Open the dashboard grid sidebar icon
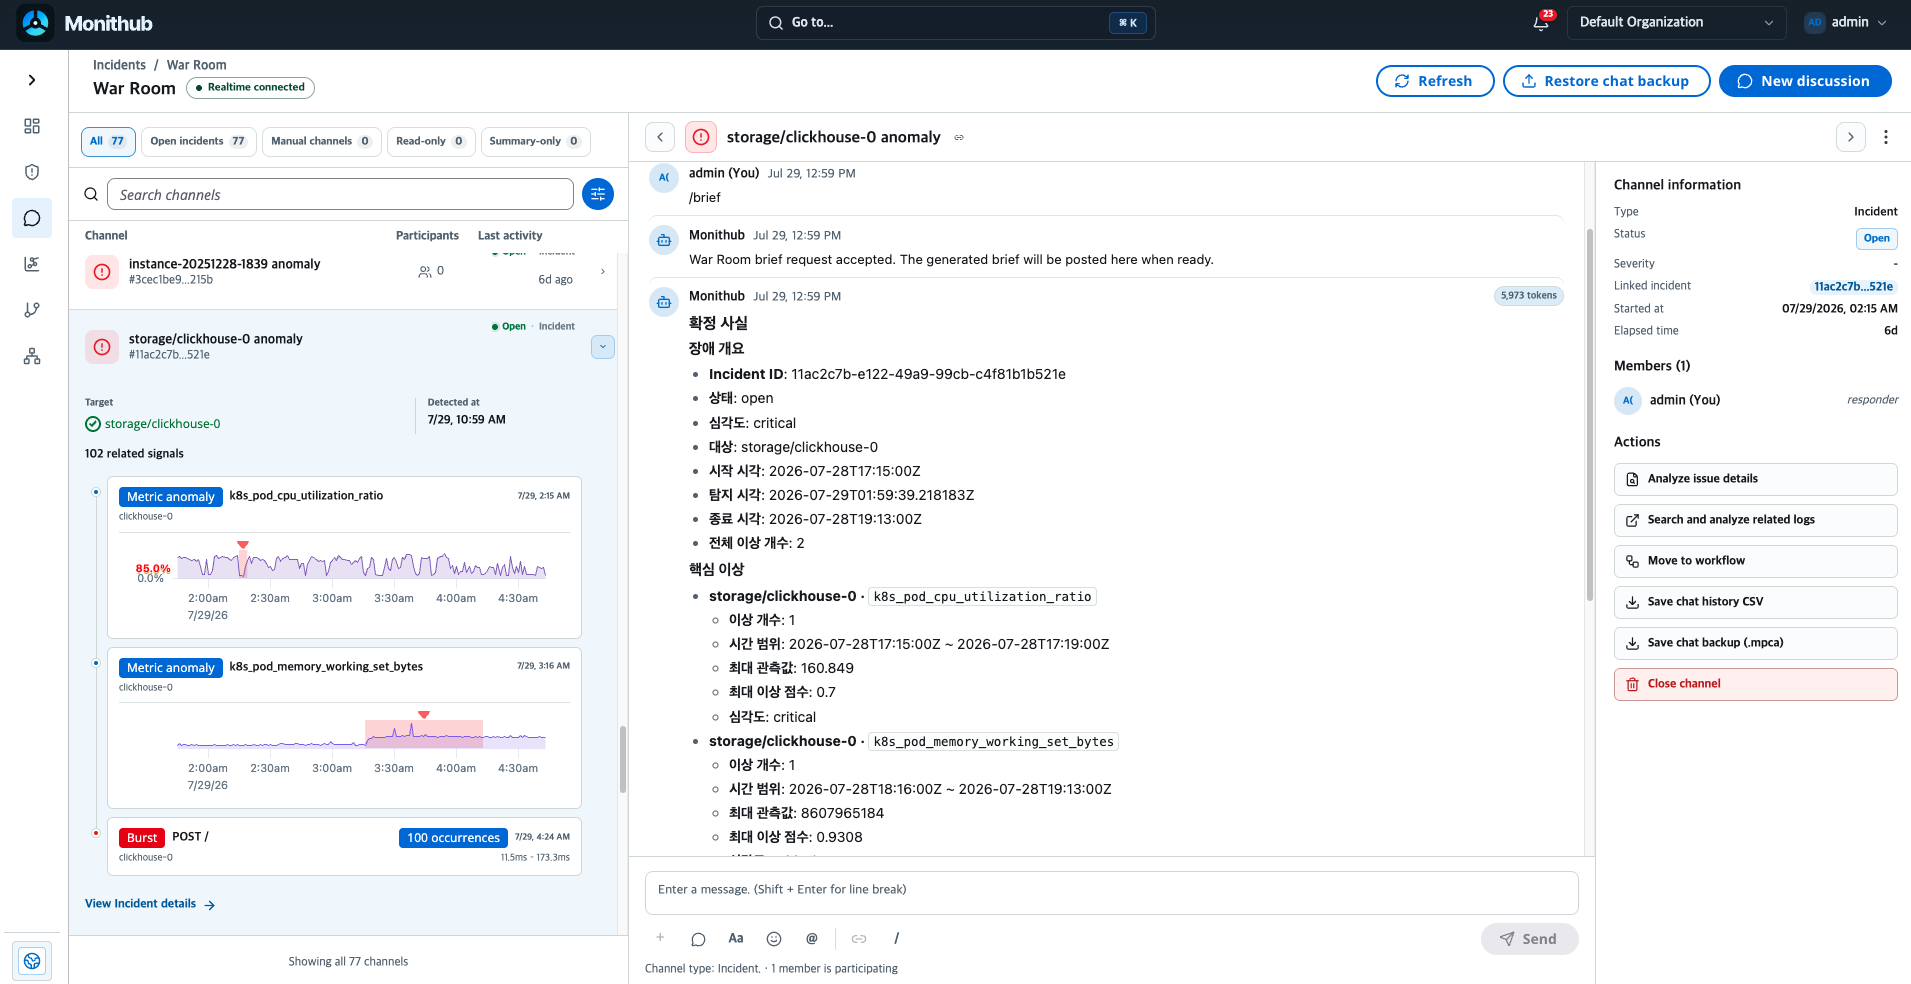1911x984 pixels. [x=32, y=126]
